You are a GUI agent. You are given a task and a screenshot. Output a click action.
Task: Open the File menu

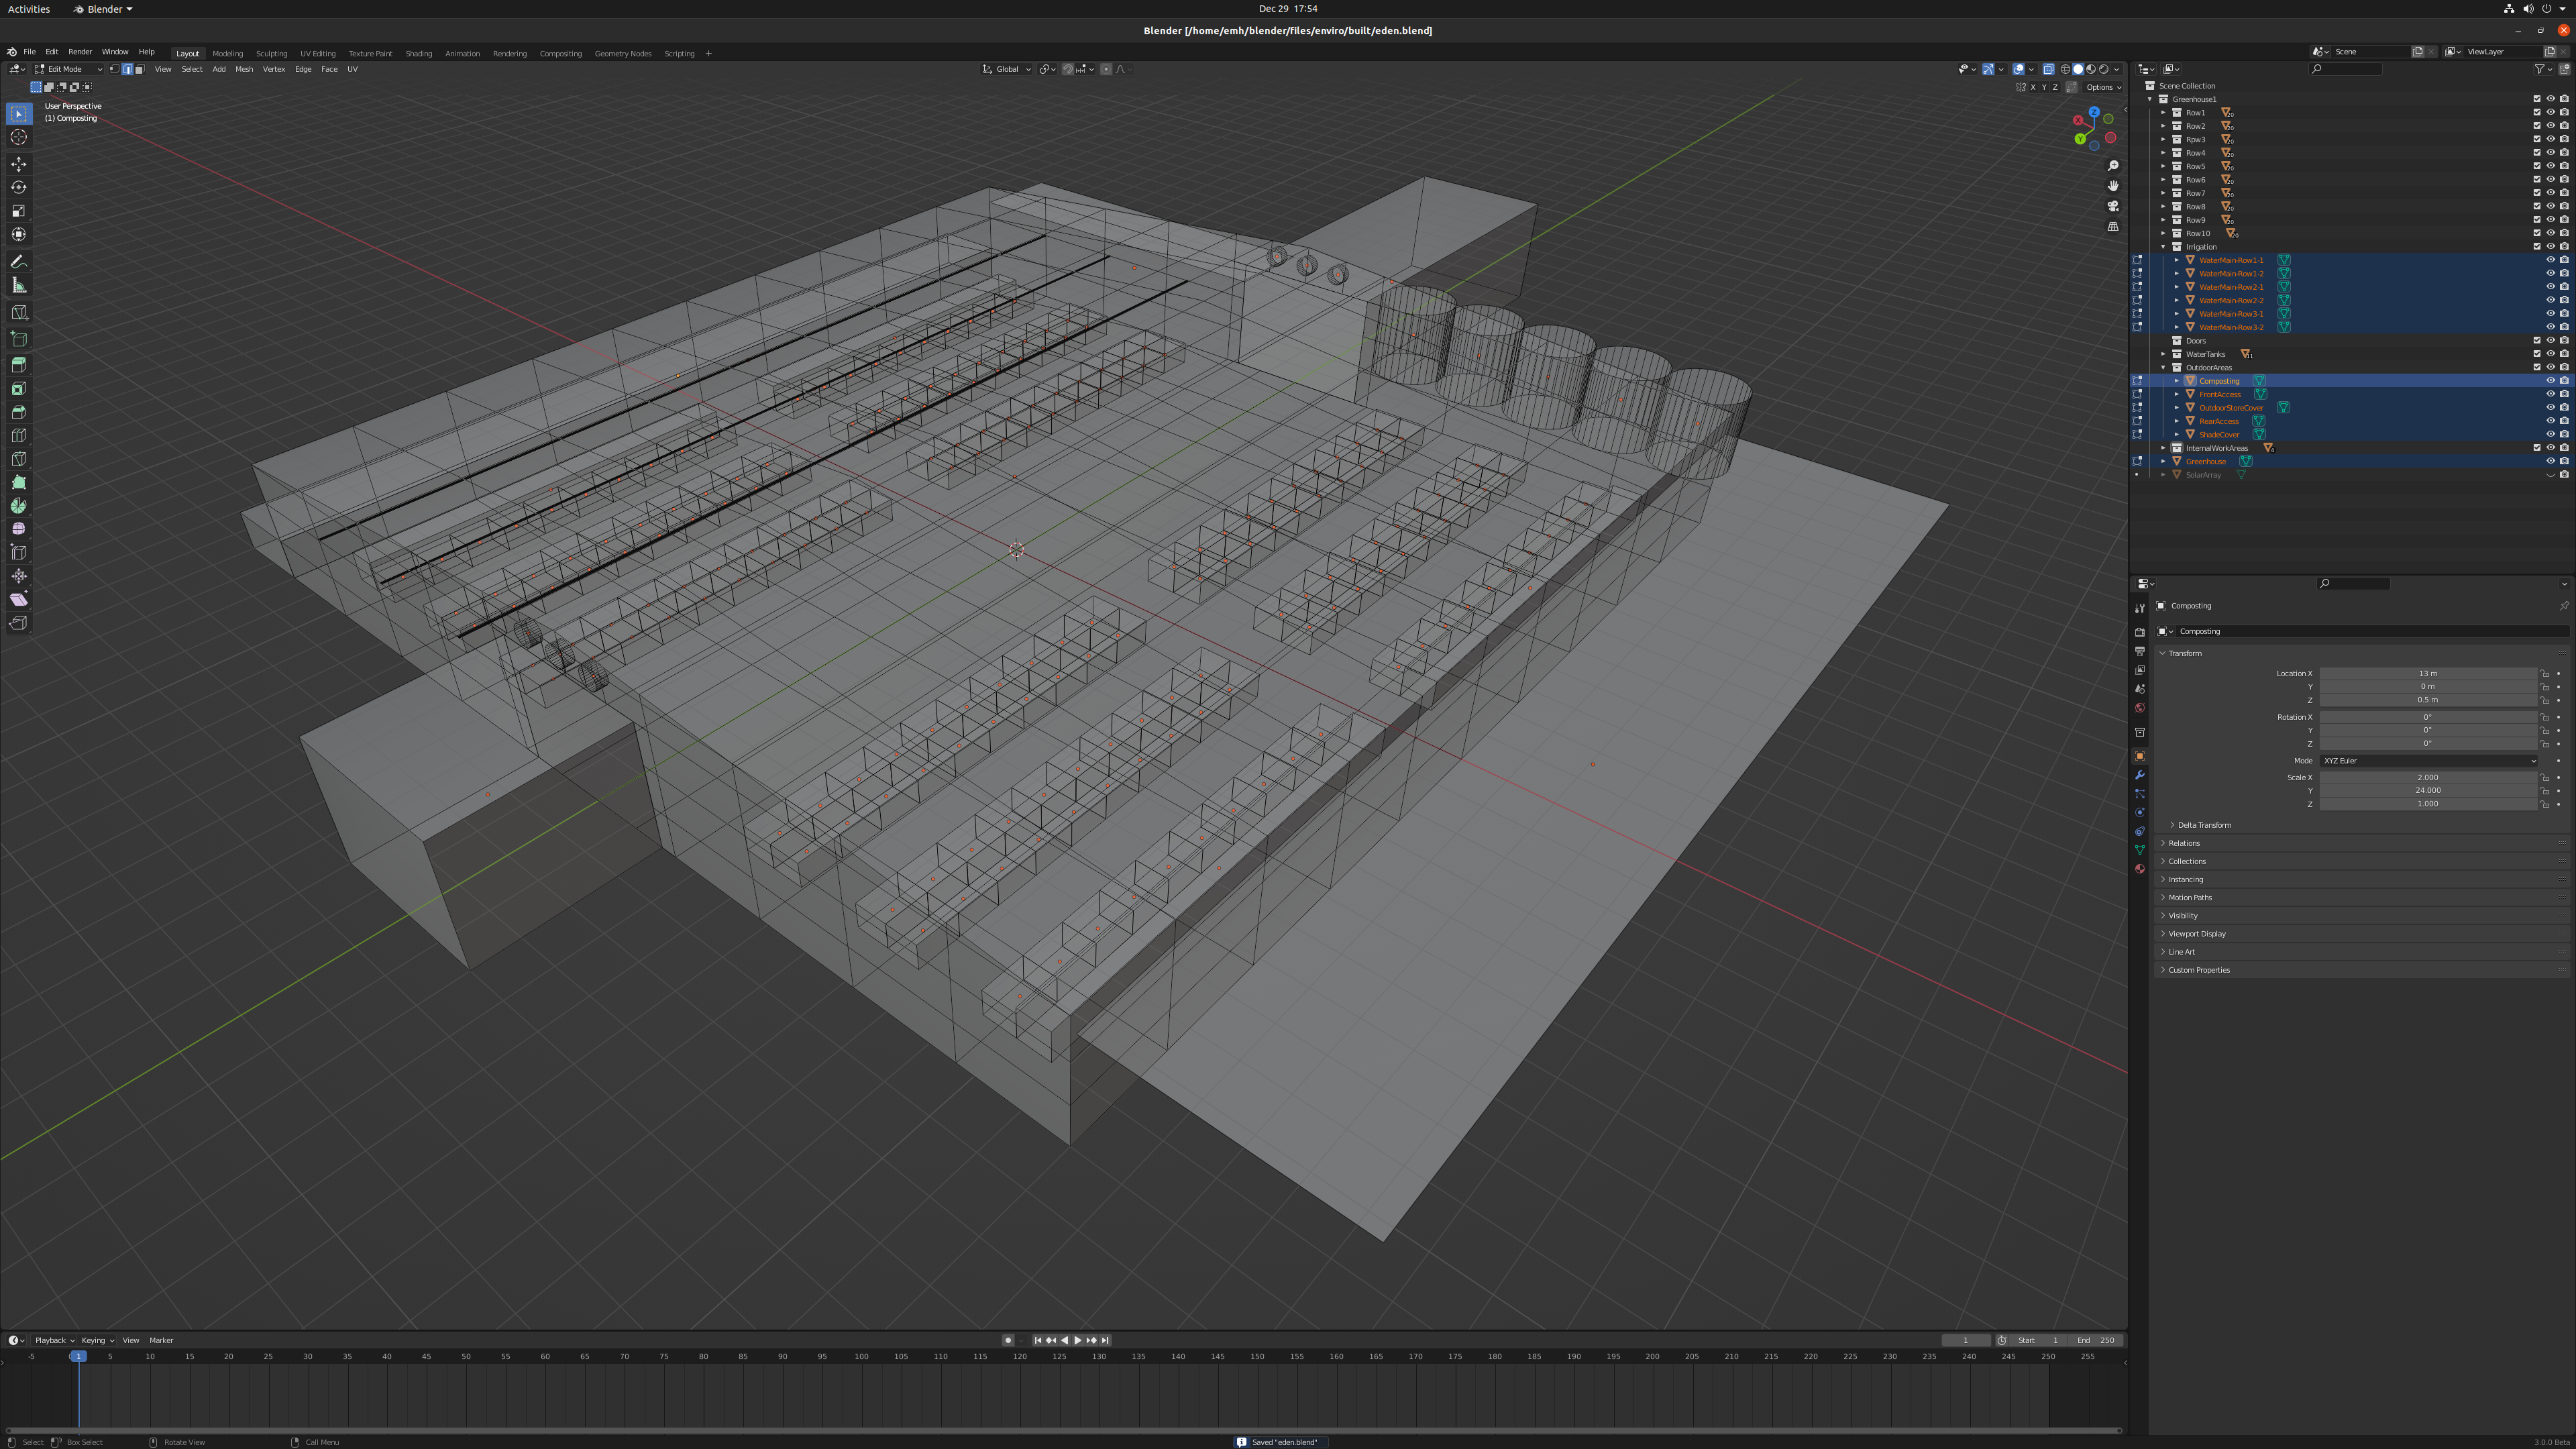tap(29, 52)
